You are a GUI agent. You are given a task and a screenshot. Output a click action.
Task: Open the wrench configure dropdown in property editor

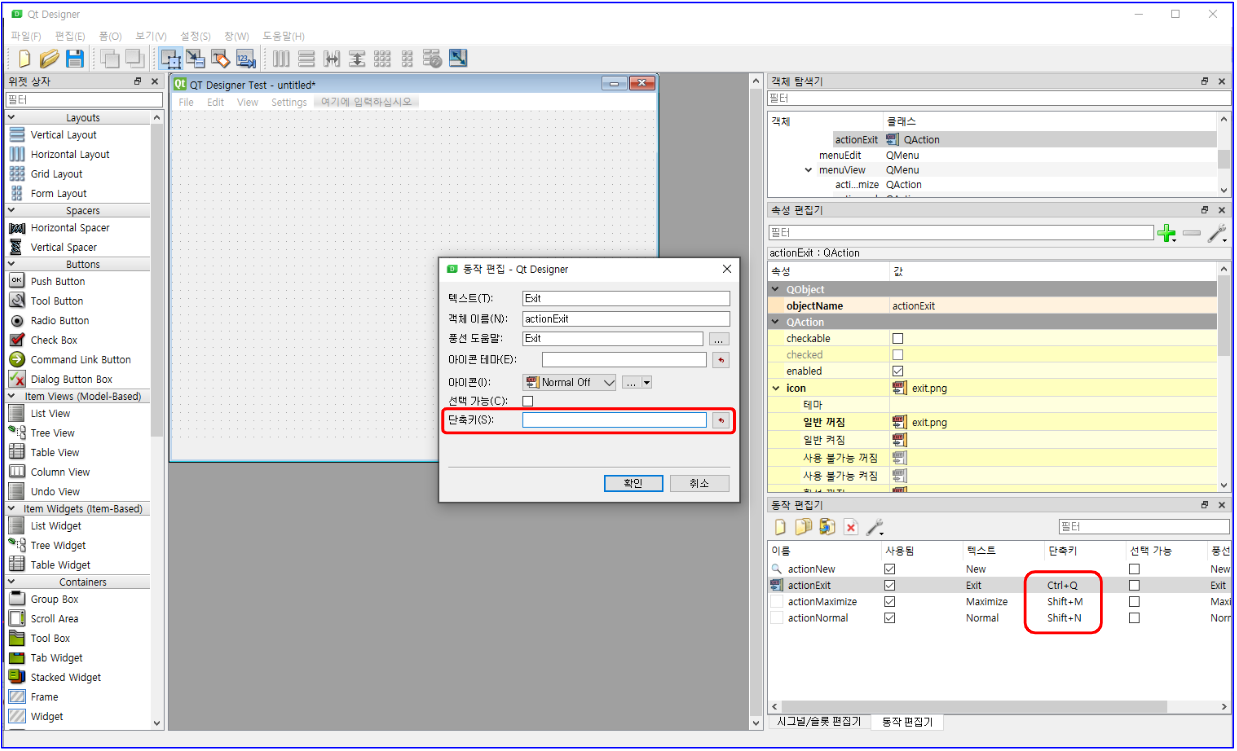(x=1216, y=233)
